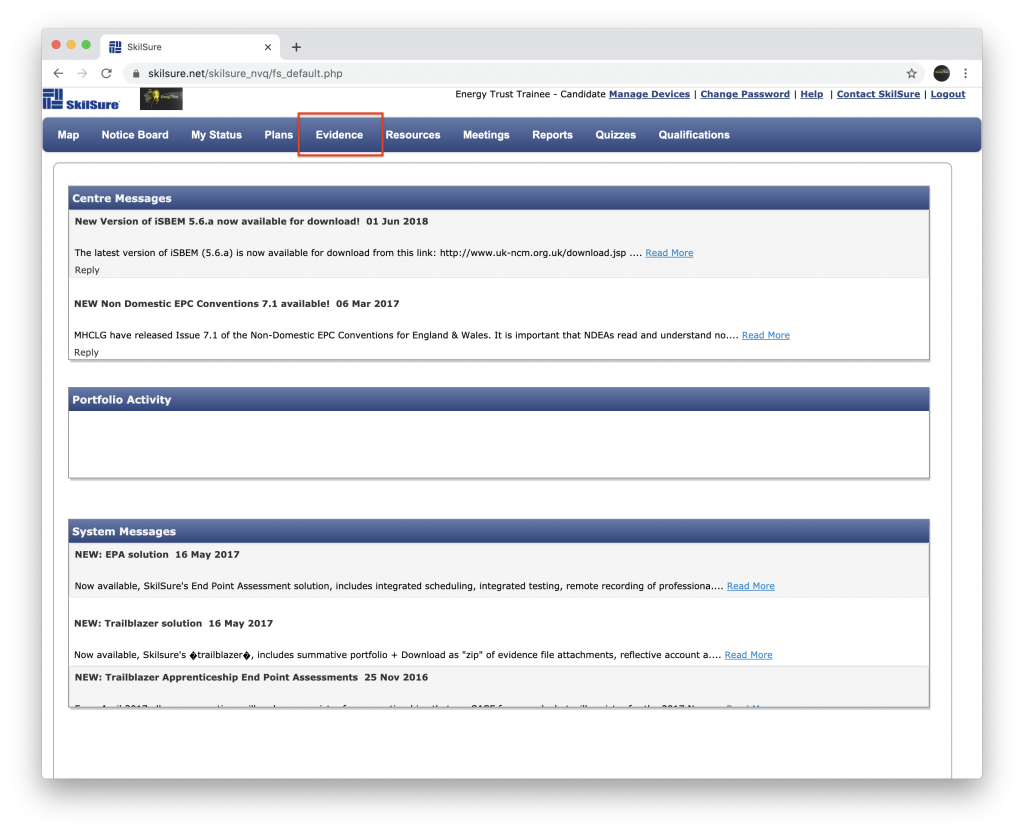This screenshot has height=834, width=1024.
Task: Reload the current page
Action: click(x=106, y=73)
